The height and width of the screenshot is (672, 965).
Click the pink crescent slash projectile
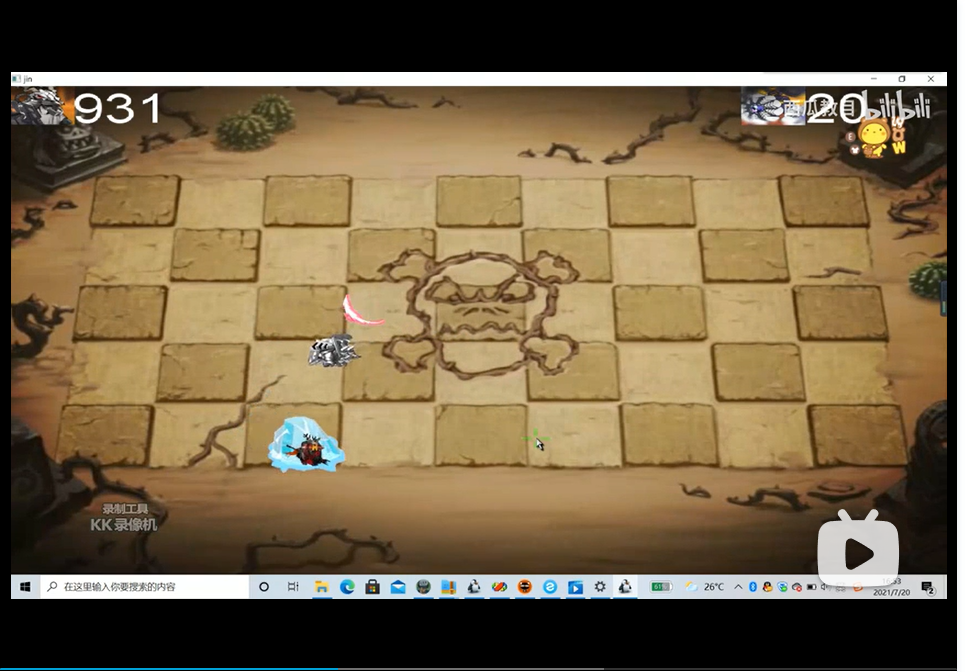[x=361, y=311]
